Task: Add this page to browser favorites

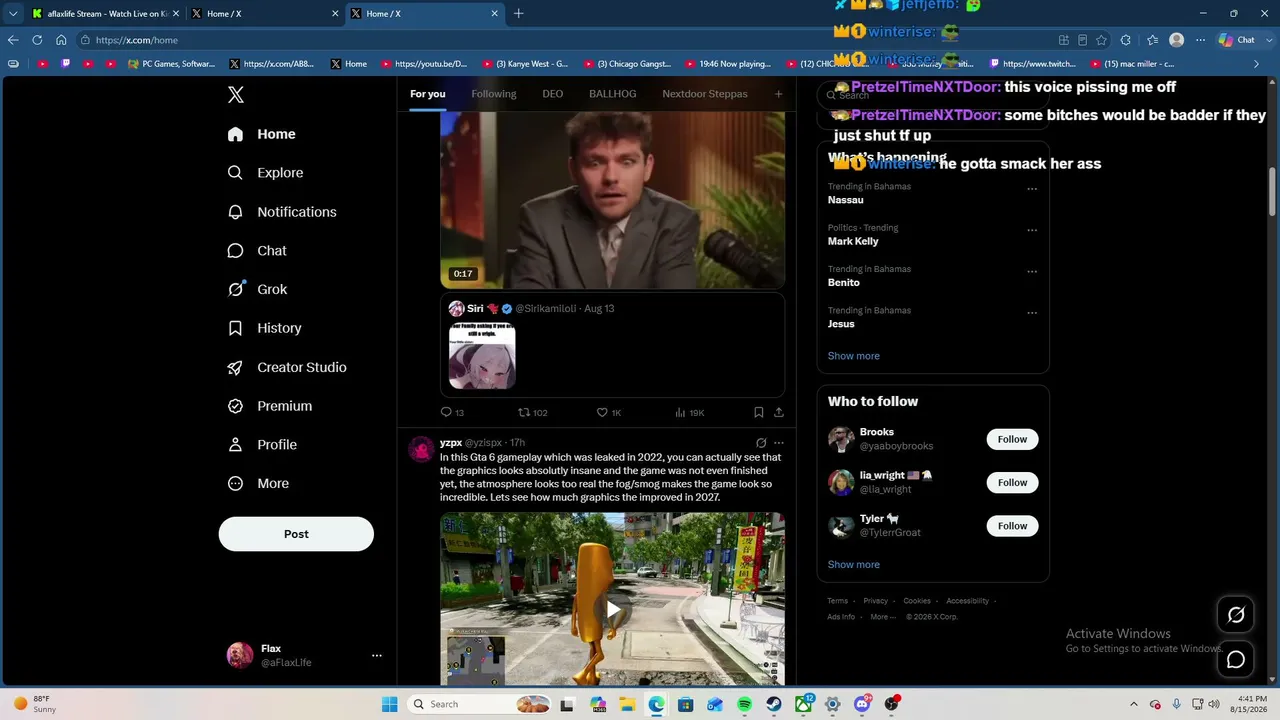Action: (x=1101, y=40)
